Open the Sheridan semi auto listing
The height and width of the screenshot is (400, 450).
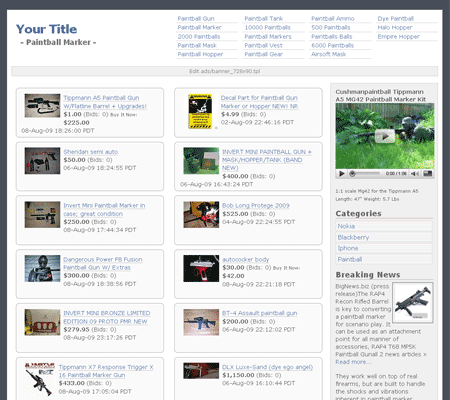90,152
